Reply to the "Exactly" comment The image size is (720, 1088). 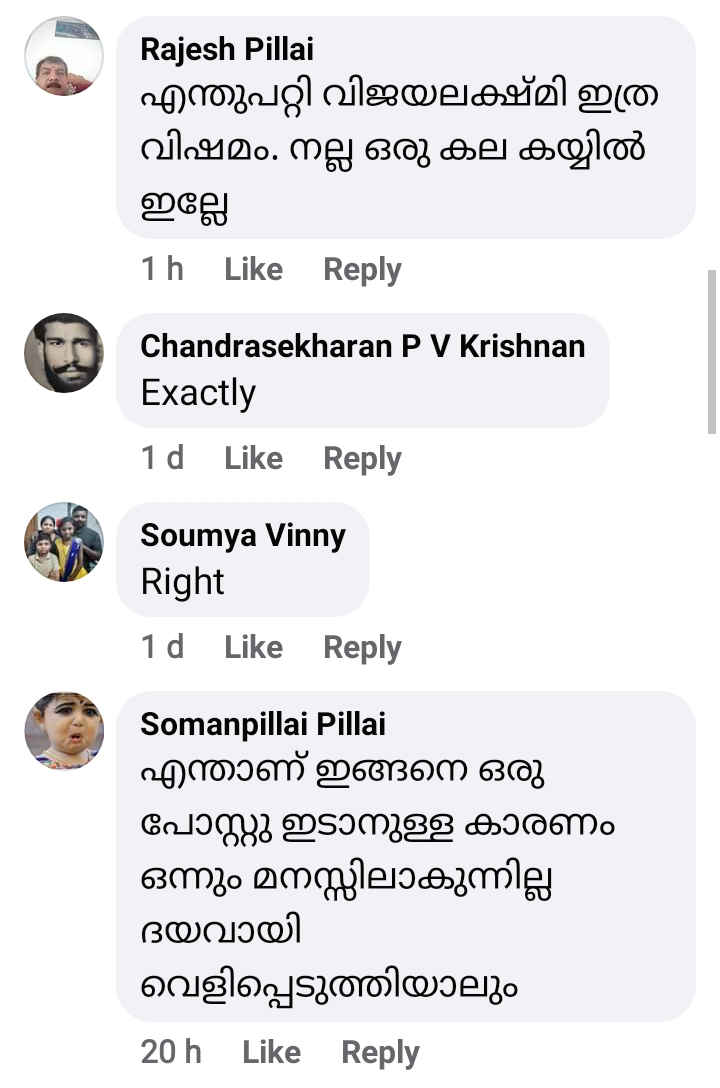pyautogui.click(x=362, y=458)
